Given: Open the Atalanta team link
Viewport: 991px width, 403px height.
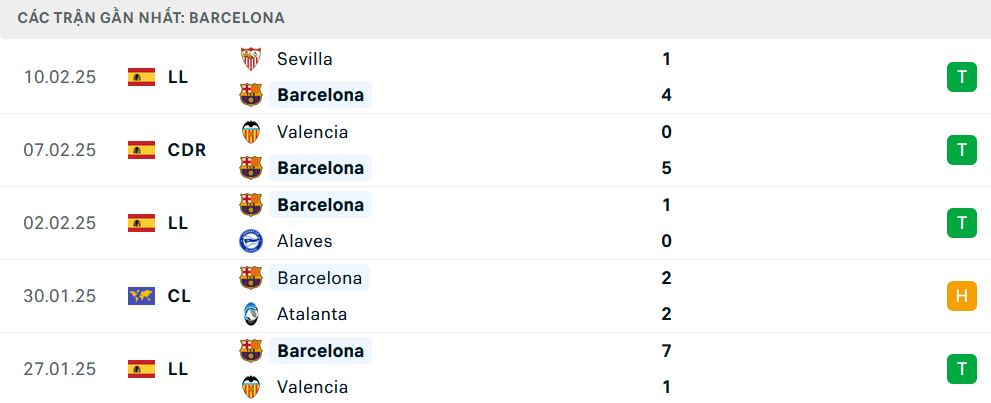Looking at the screenshot, I should [x=312, y=314].
